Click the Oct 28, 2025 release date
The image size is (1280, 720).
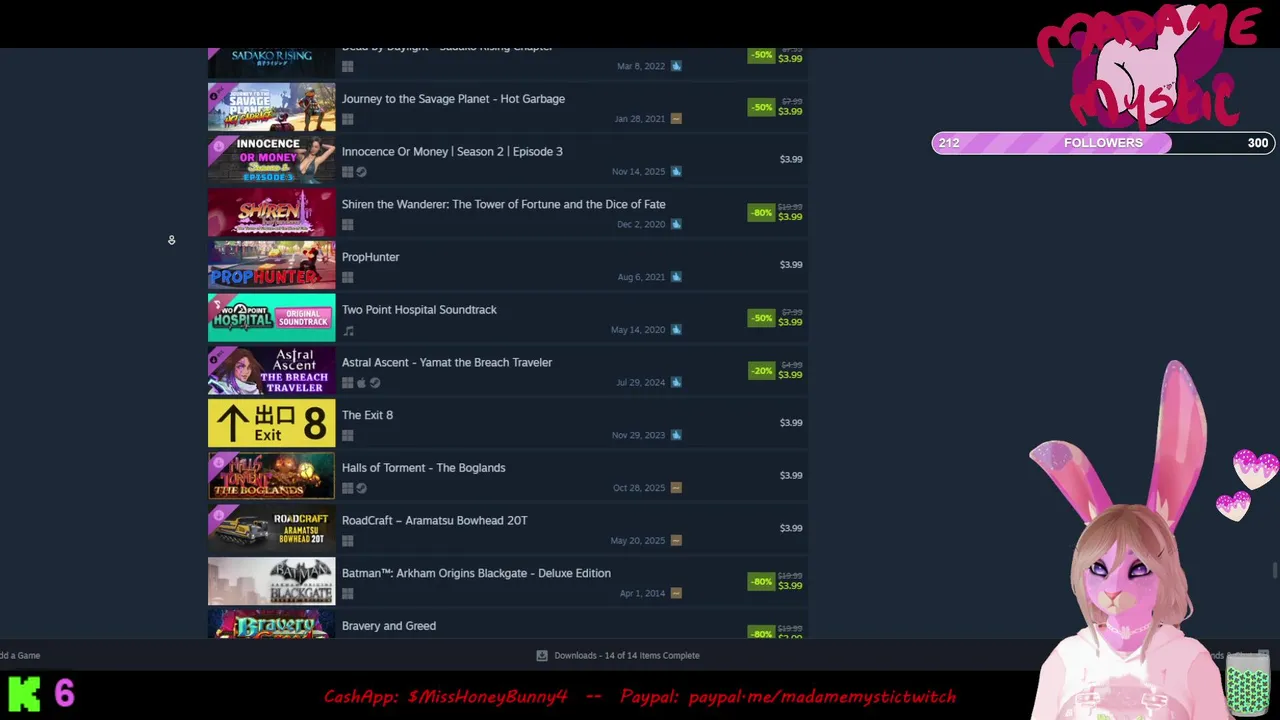(639, 488)
